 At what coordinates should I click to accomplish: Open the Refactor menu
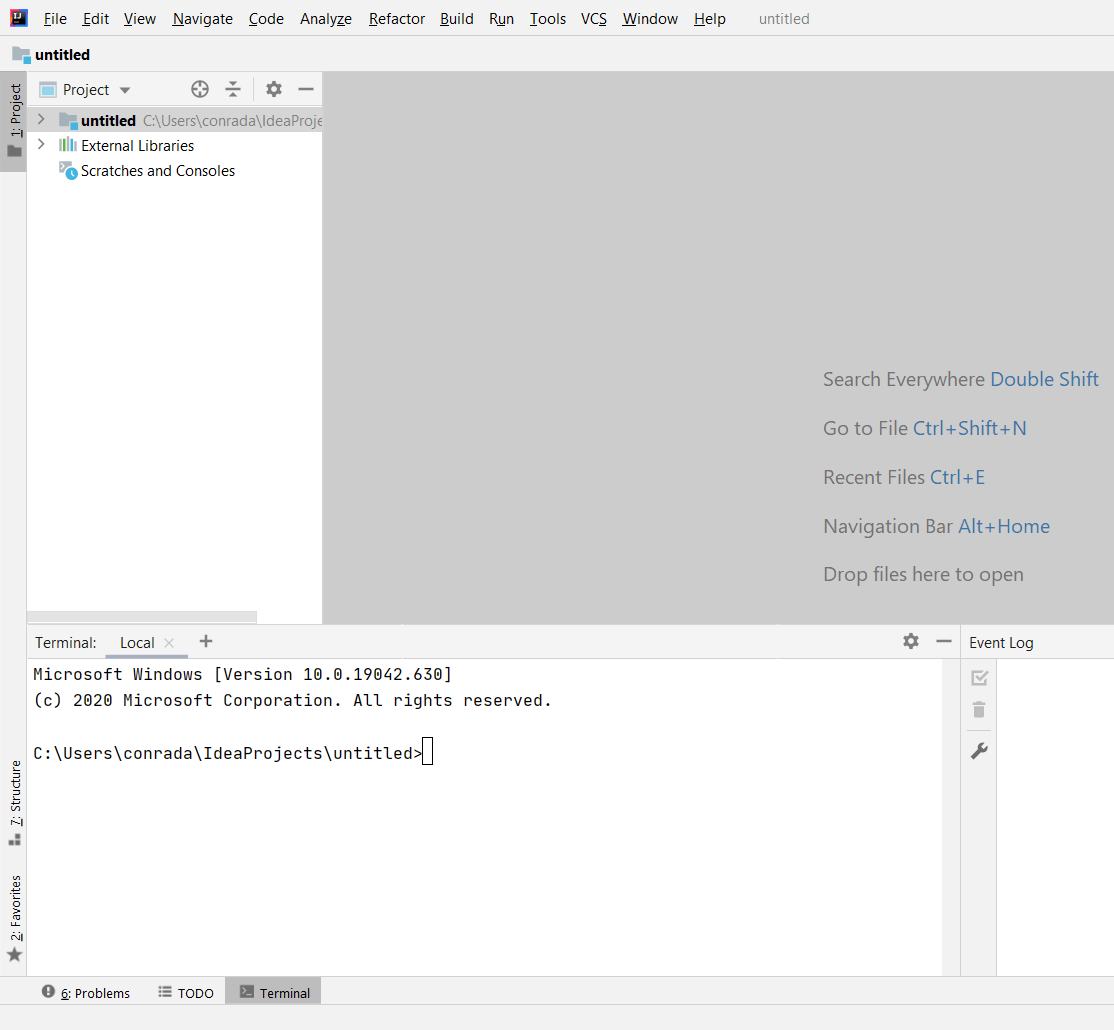click(x=396, y=19)
